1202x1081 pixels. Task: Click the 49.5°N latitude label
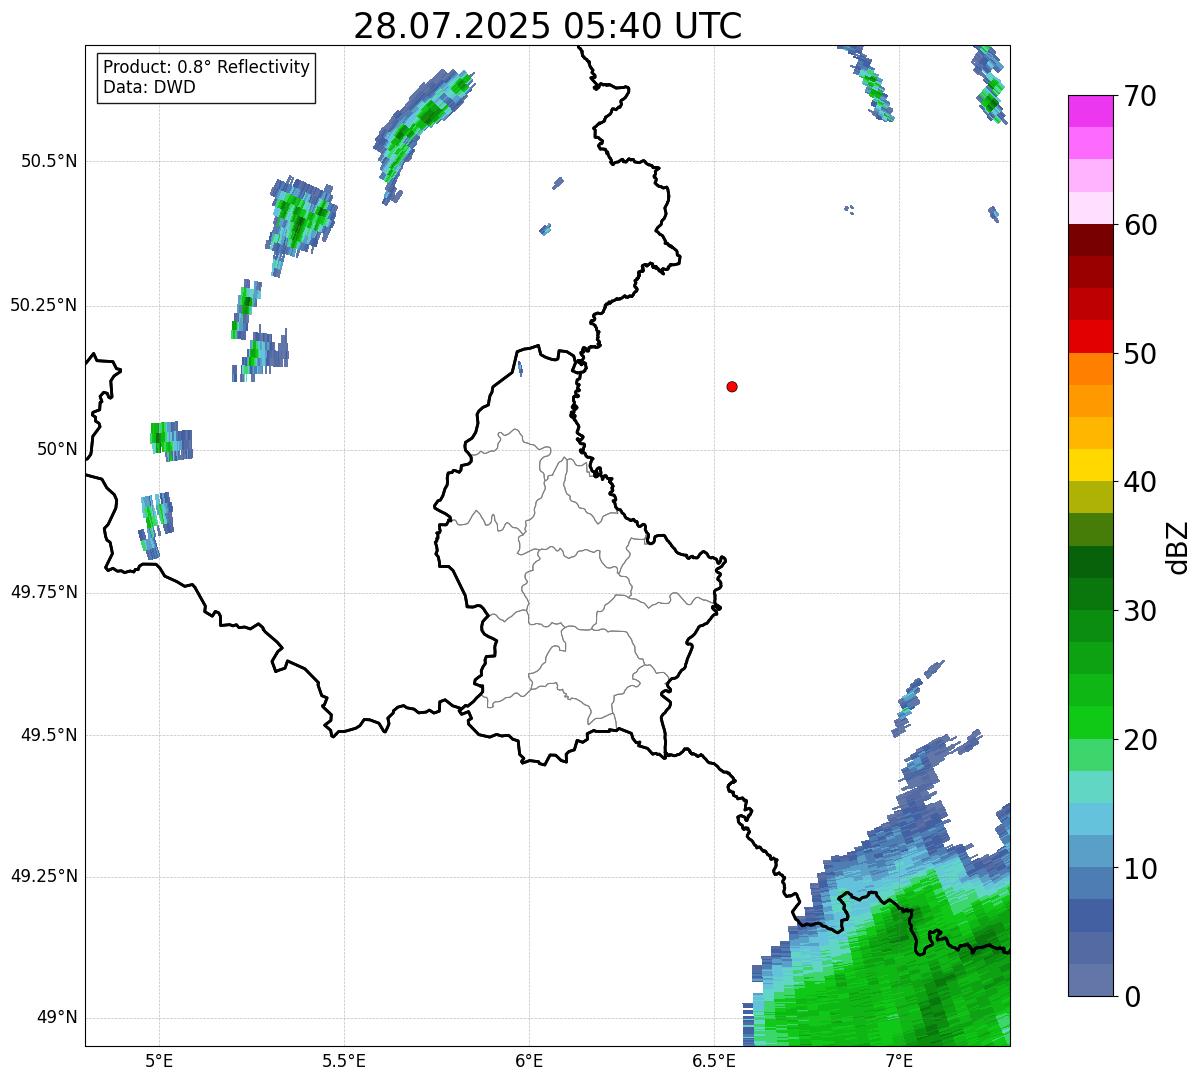pos(49,735)
